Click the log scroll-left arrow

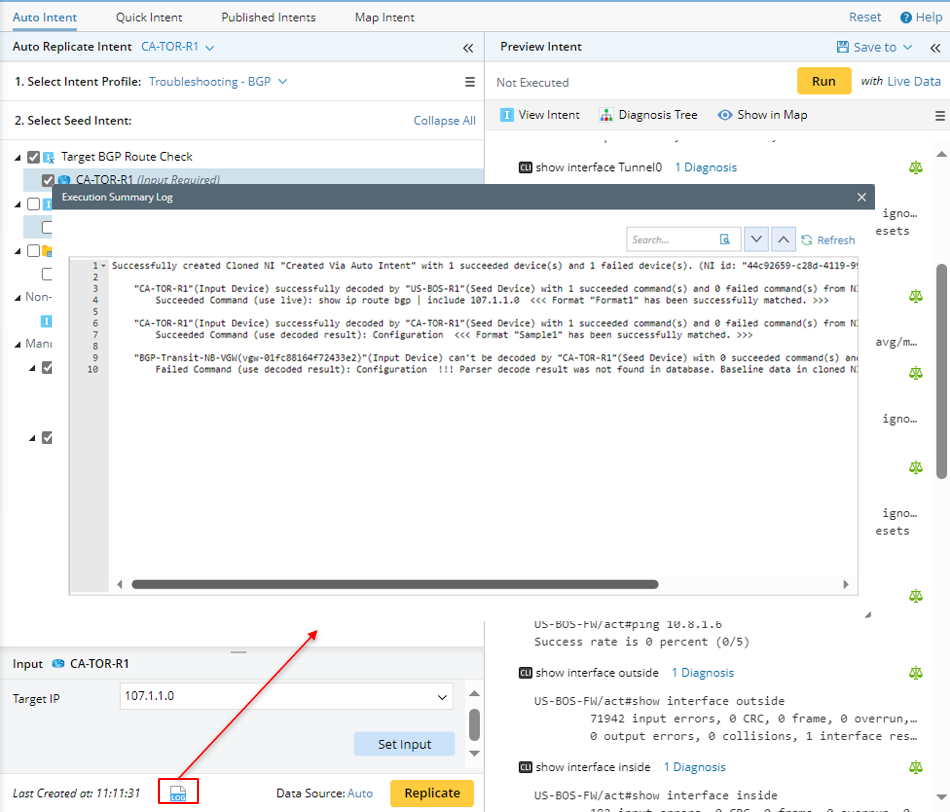click(119, 584)
